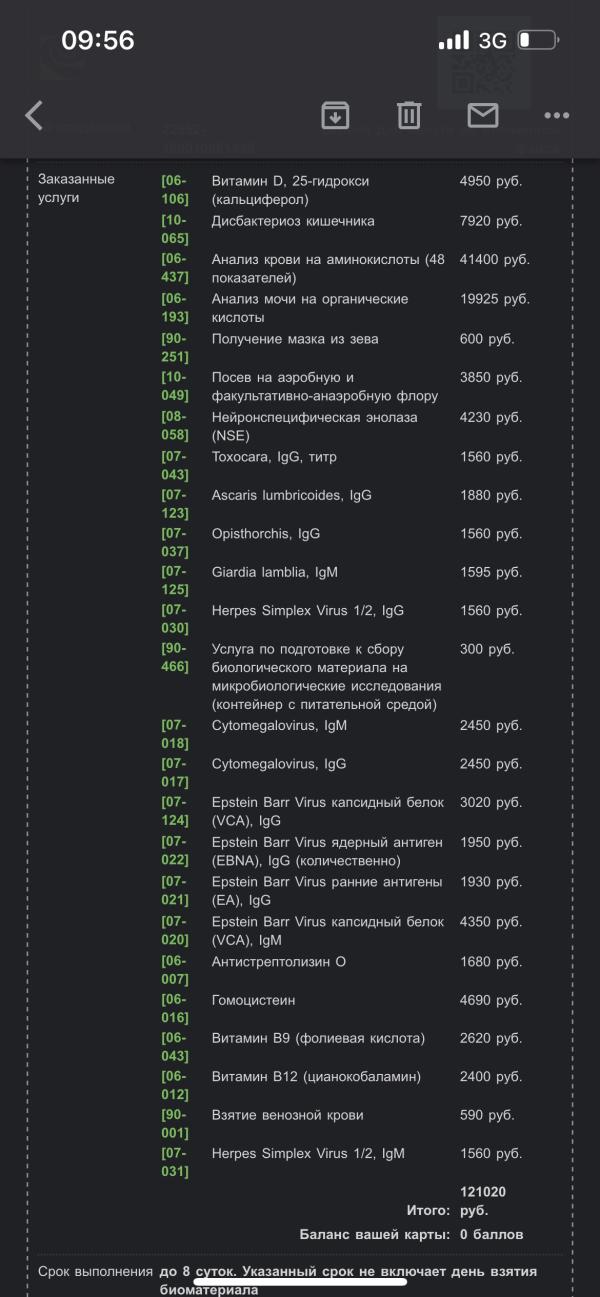
Task: Open code 10-065 for Дисбактериоз кишечника
Action: [175, 229]
